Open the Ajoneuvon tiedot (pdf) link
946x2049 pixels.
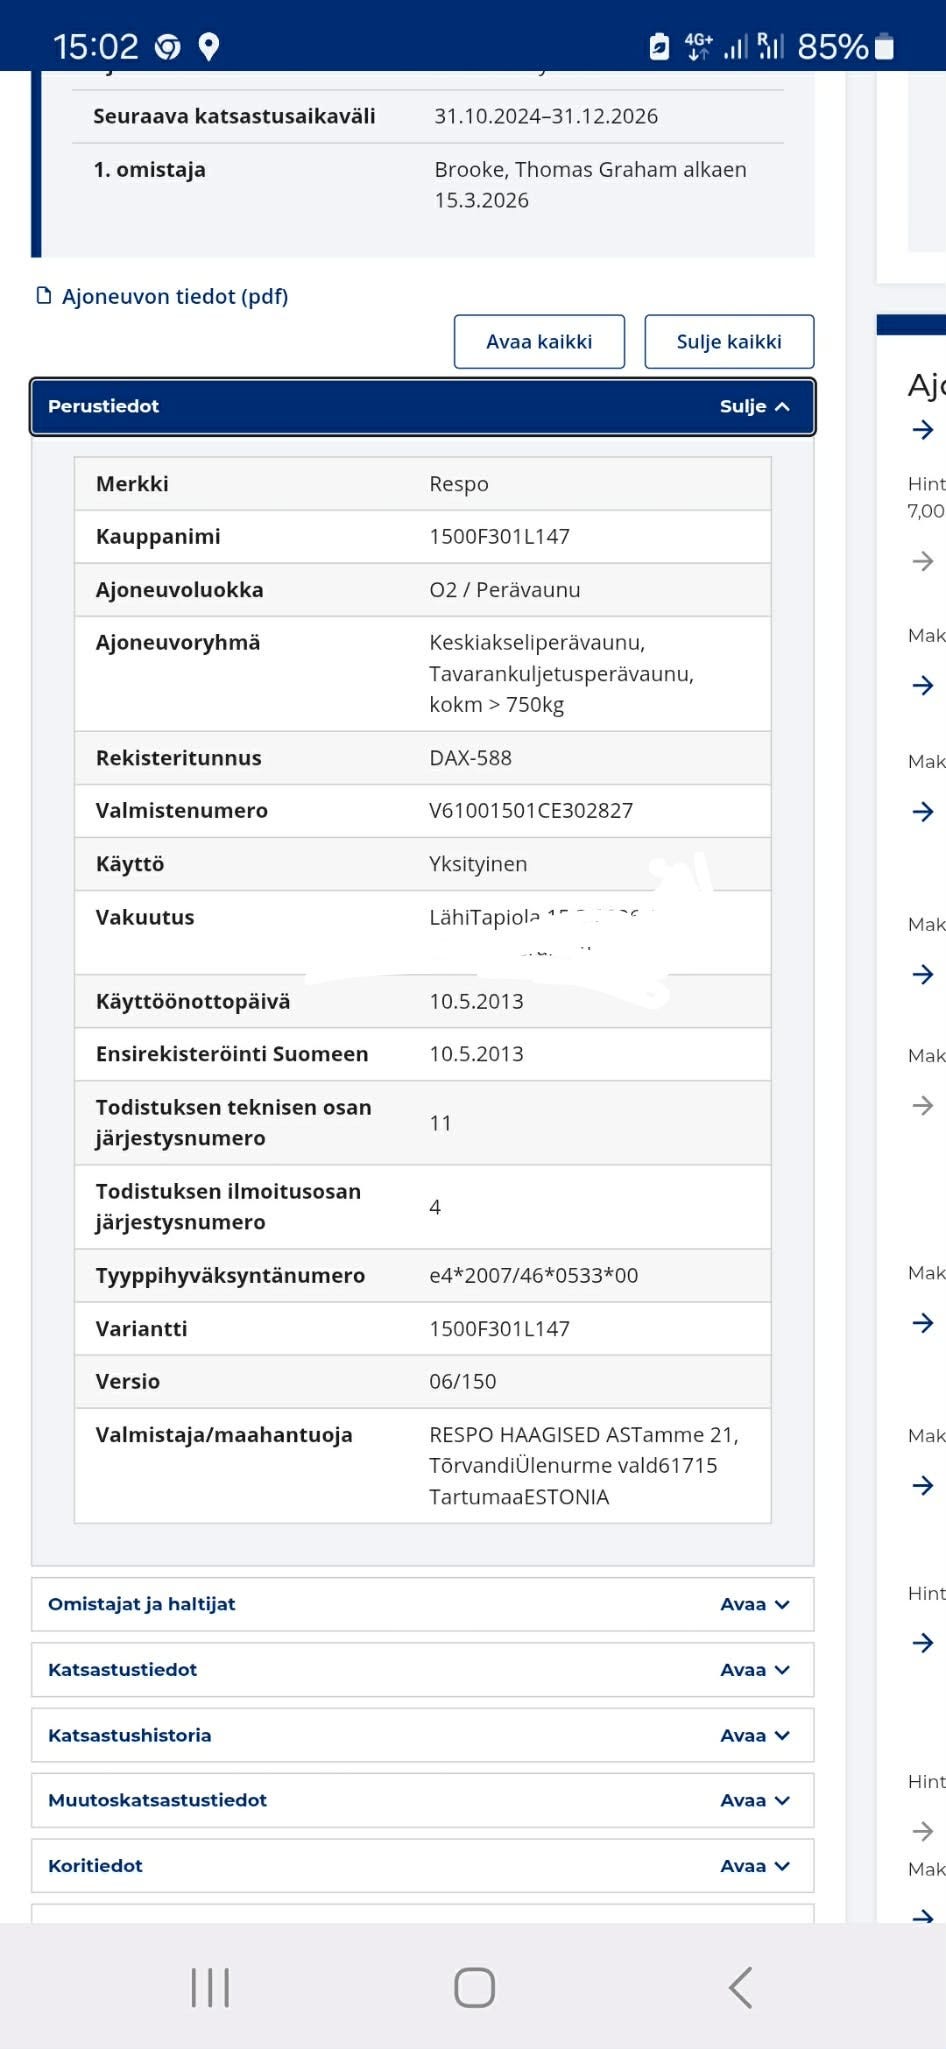coord(175,296)
